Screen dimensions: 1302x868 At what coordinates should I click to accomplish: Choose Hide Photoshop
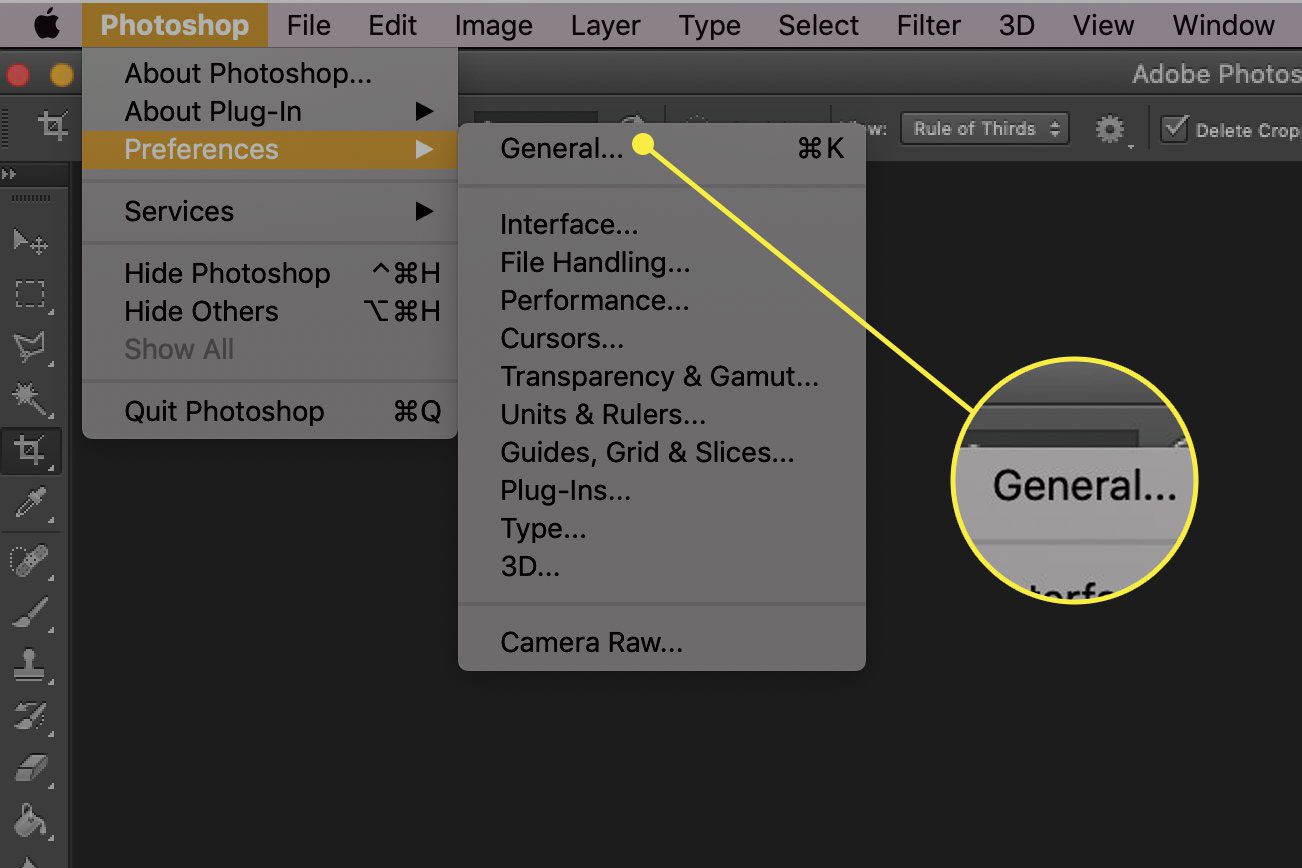[269, 273]
